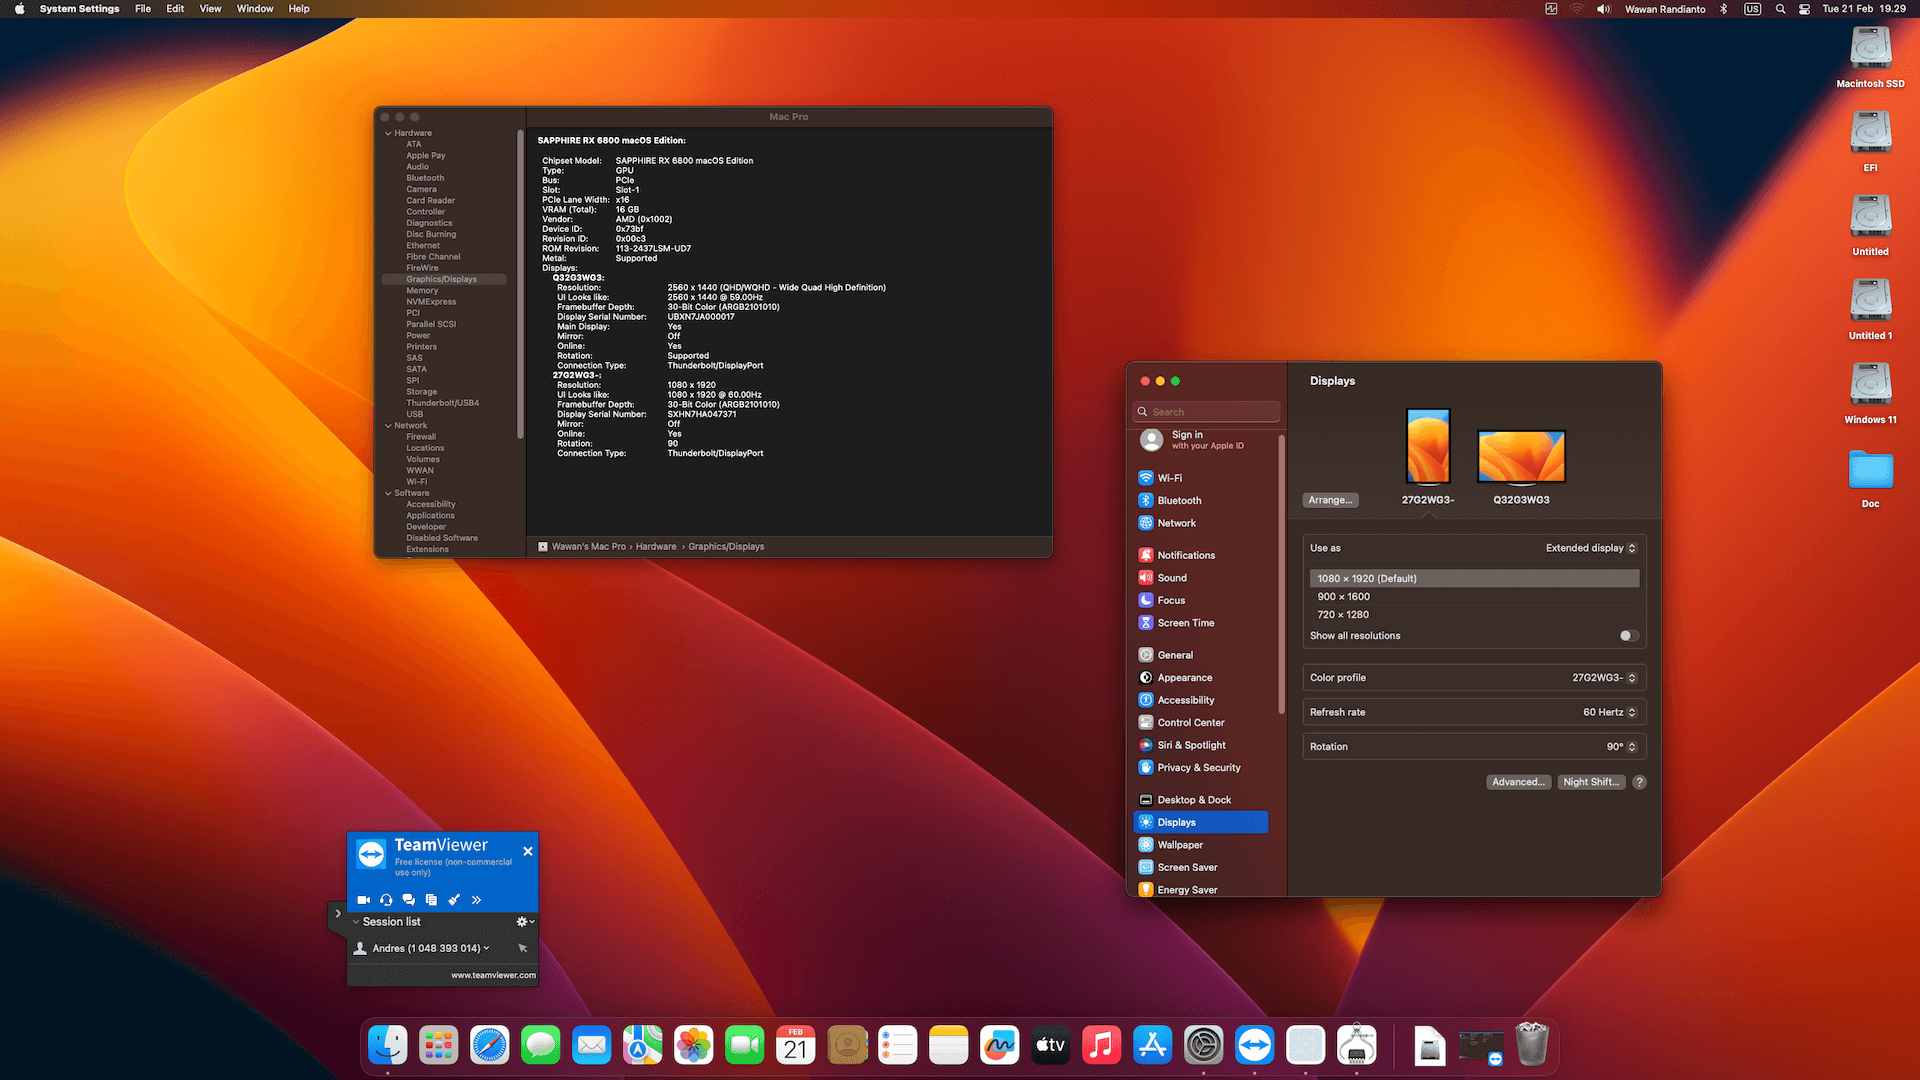Viewport: 1920px width, 1080px height.
Task: Launch Music from the Dock
Action: point(1102,1045)
